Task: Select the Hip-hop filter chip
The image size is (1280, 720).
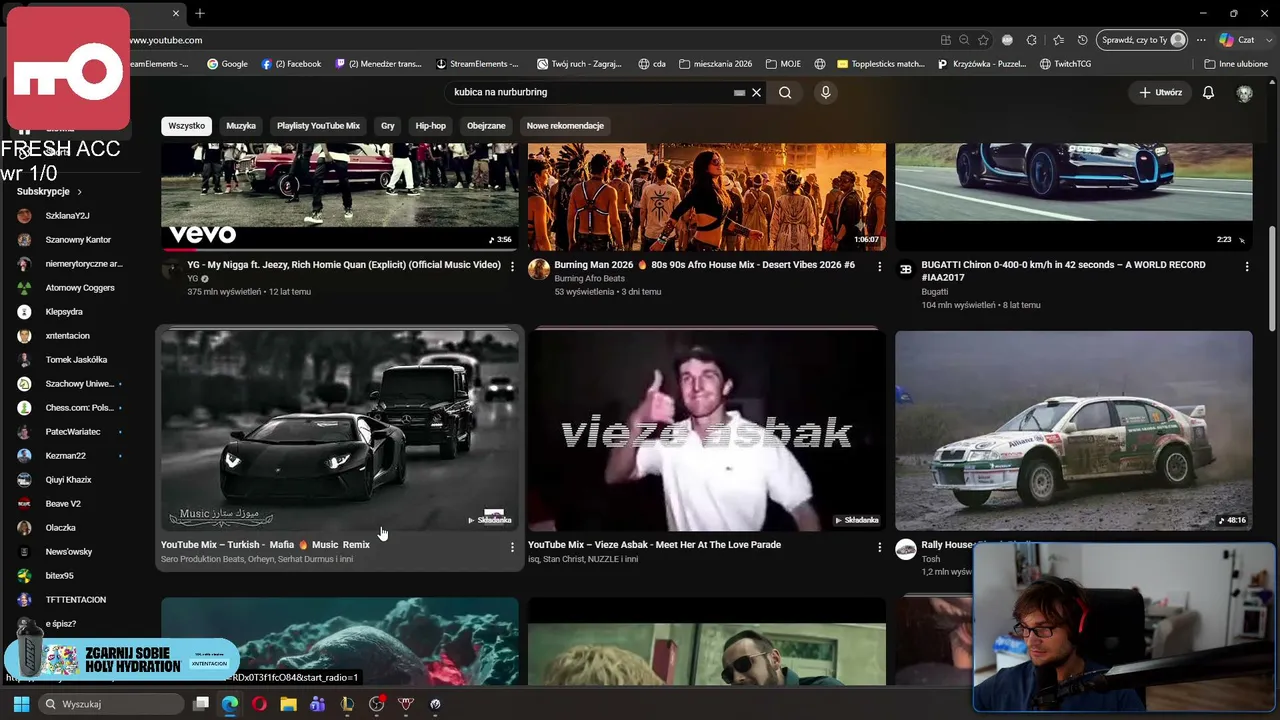Action: click(x=431, y=126)
